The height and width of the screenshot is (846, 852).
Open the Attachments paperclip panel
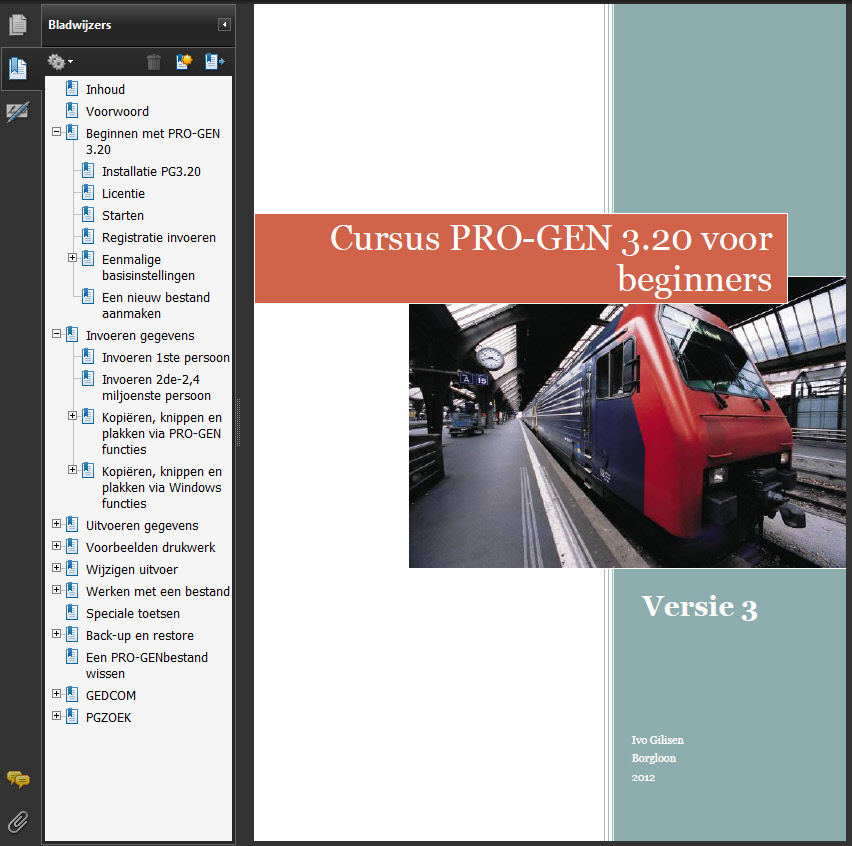coord(18,822)
